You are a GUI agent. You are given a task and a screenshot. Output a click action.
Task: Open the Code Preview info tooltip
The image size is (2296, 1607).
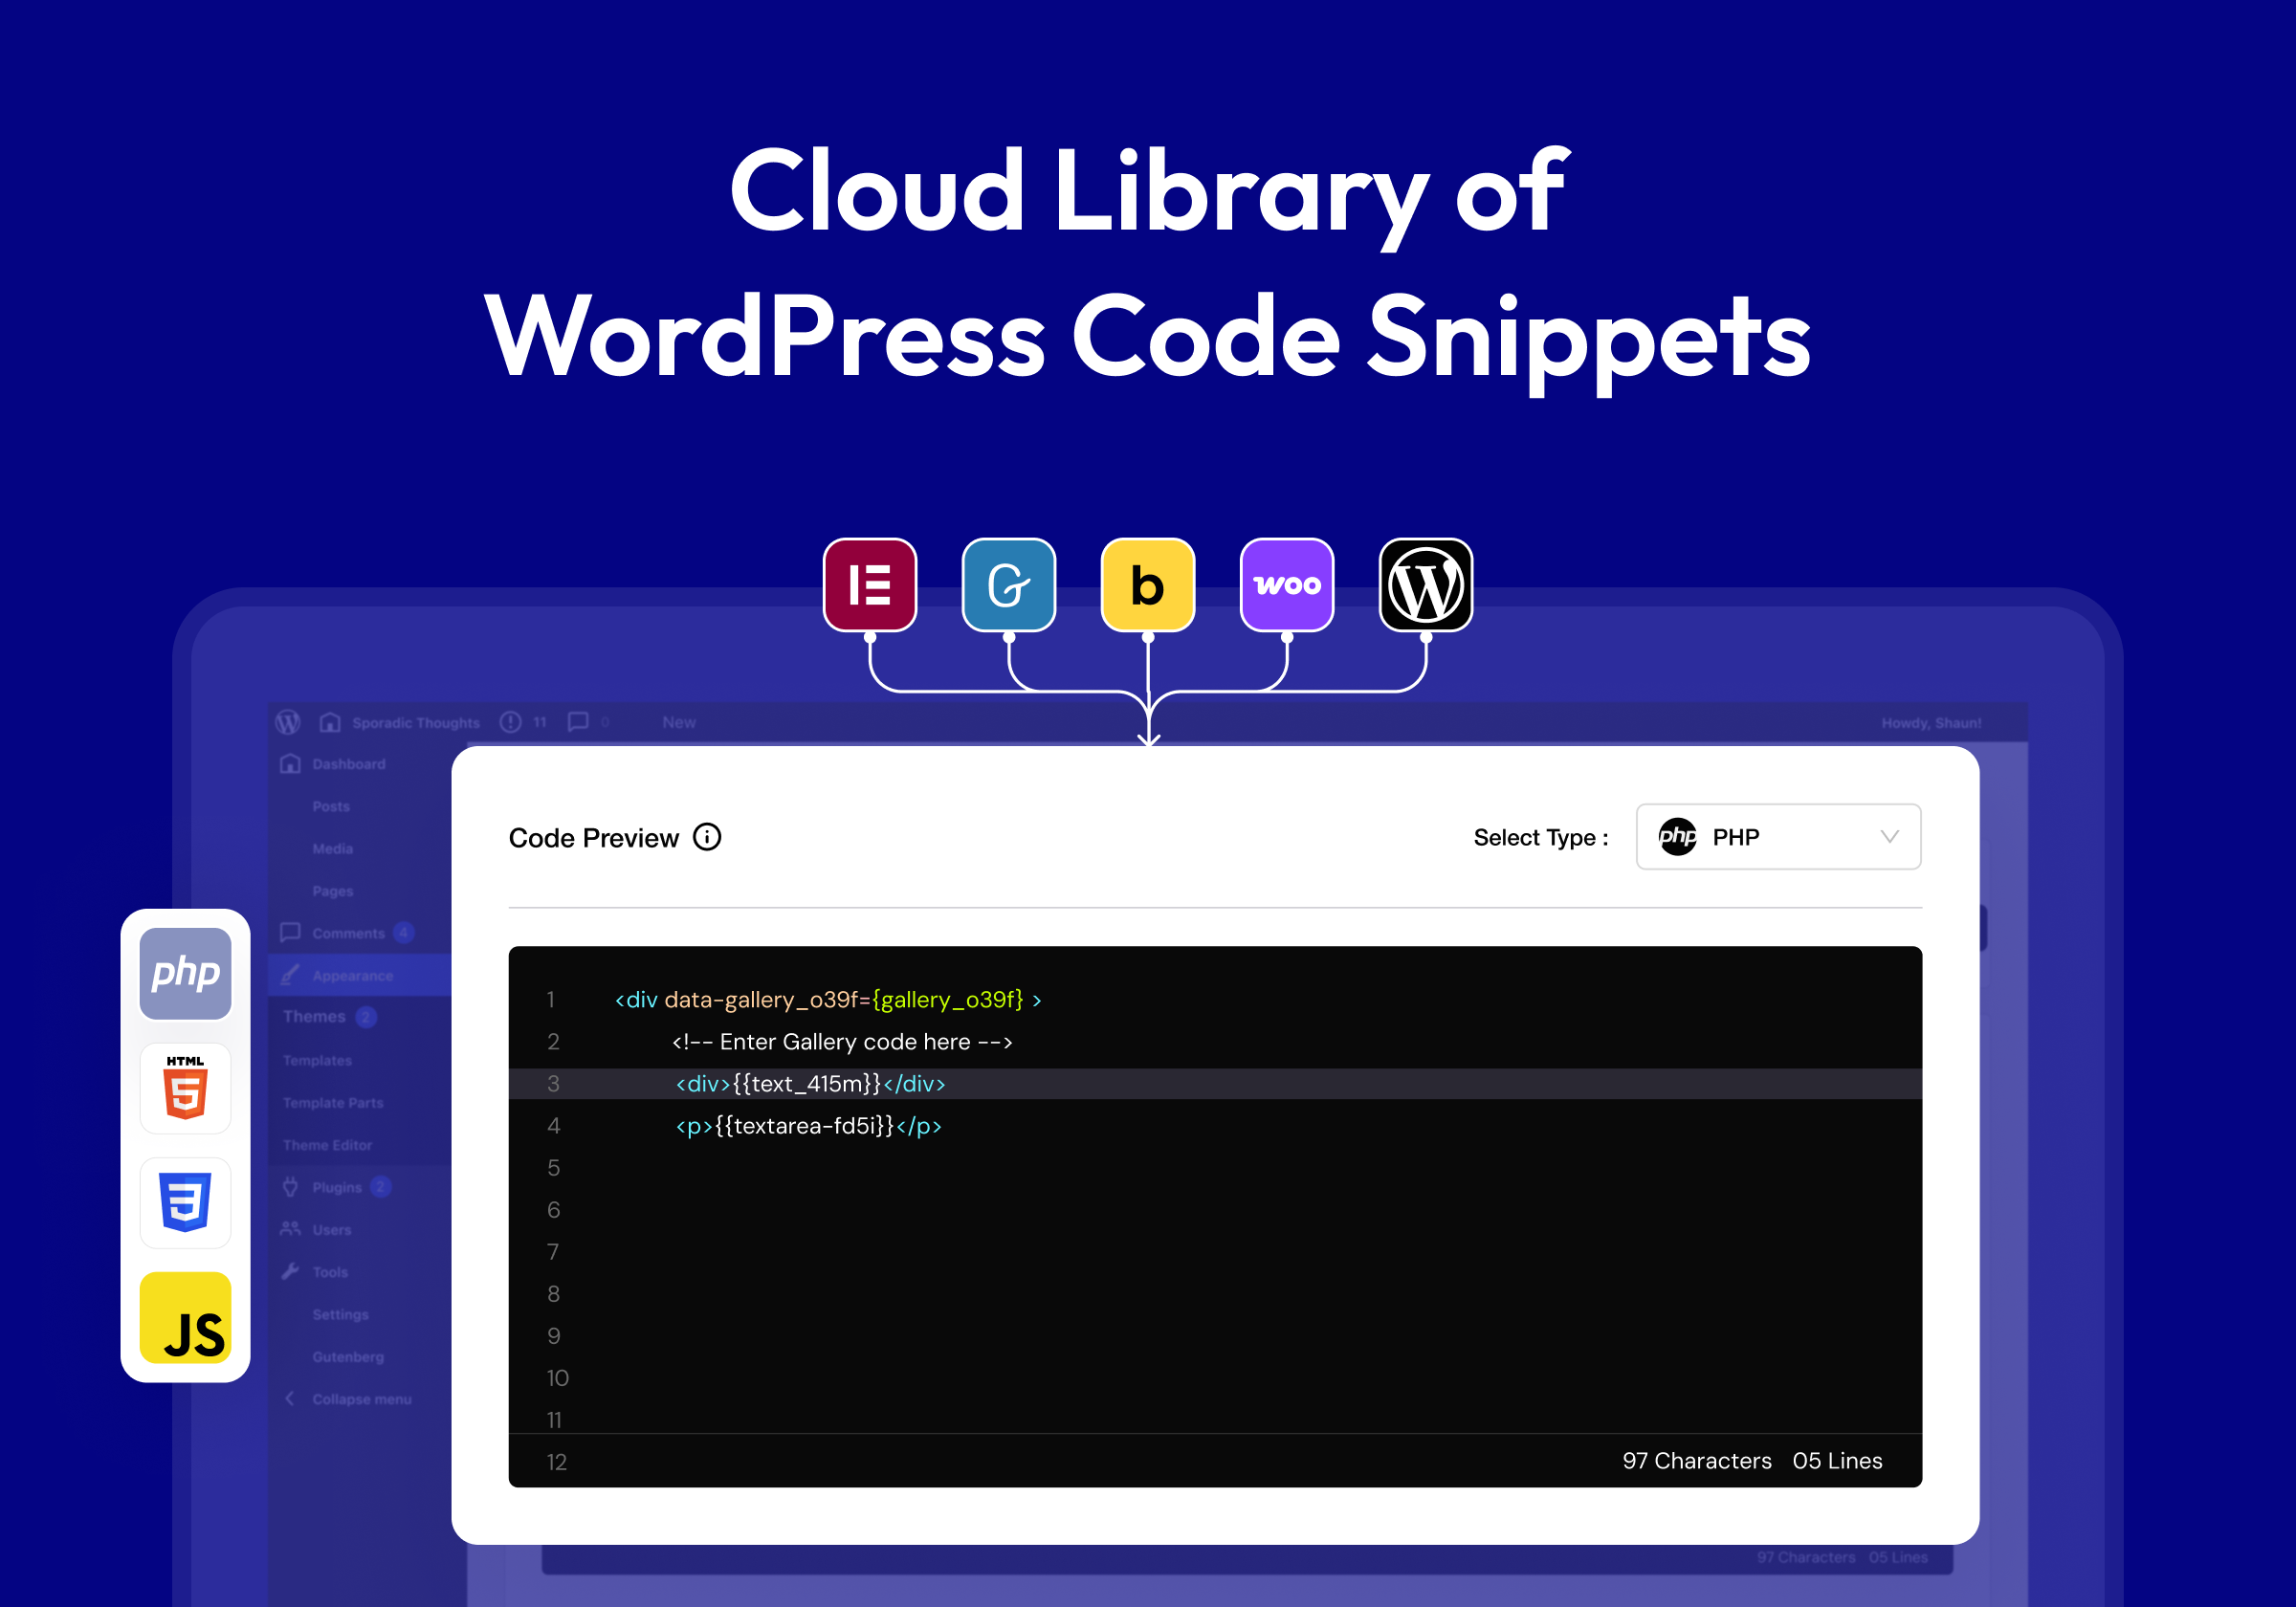(706, 838)
